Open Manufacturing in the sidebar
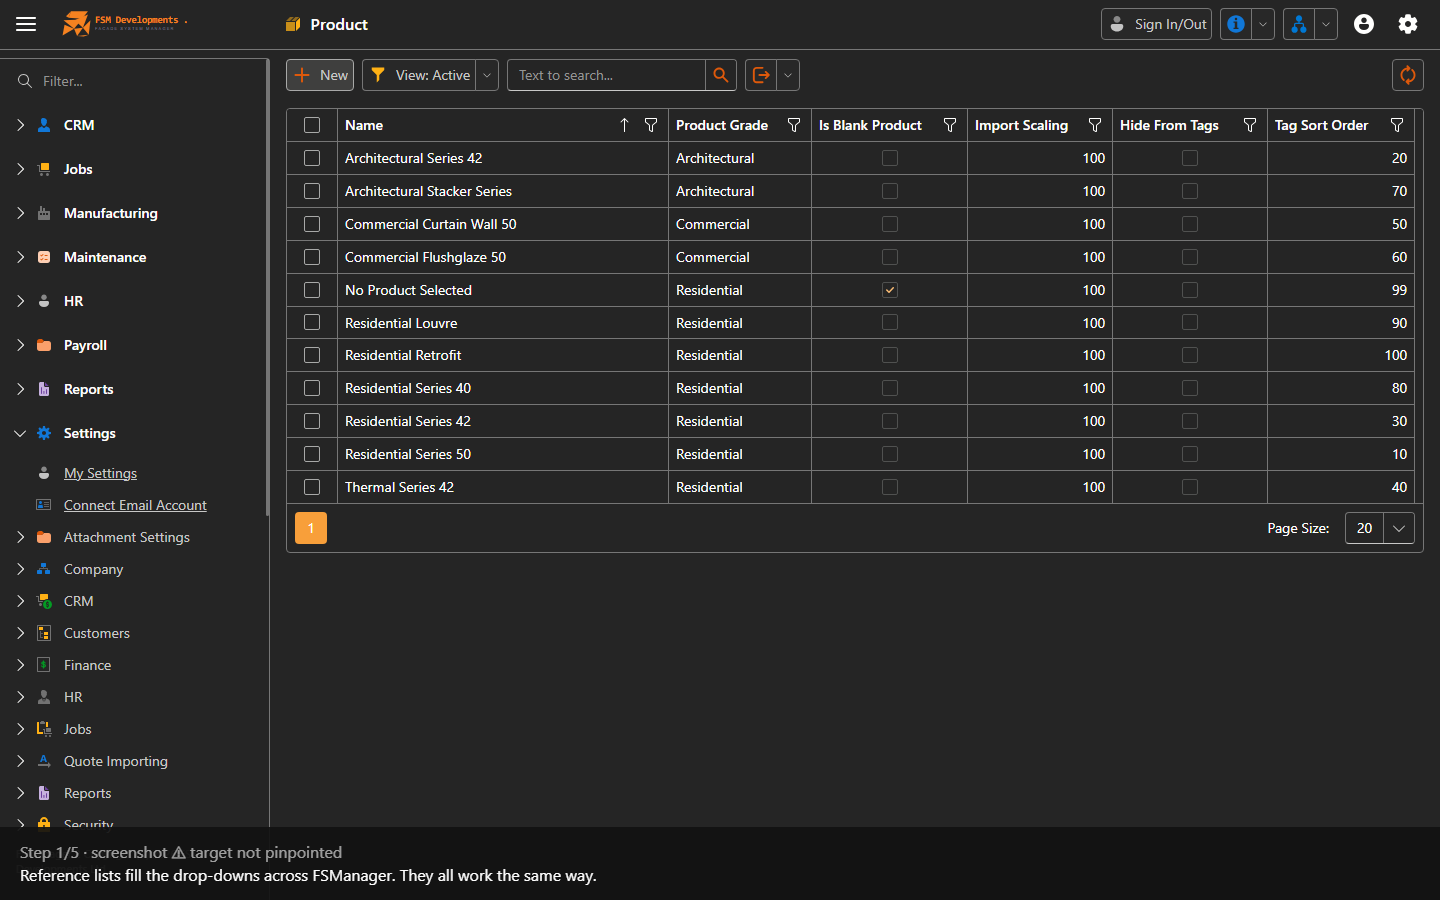 tap(111, 213)
